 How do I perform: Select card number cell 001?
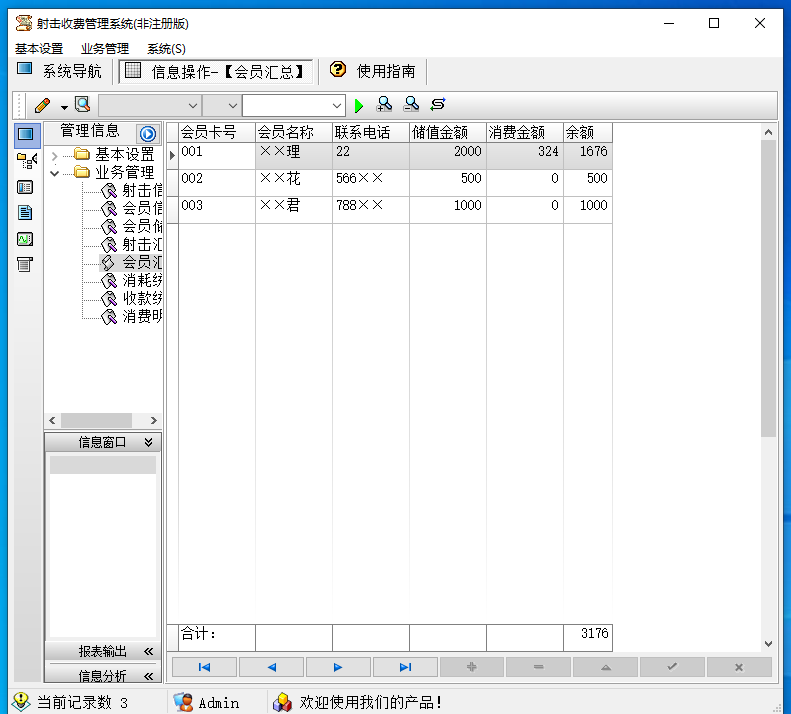(217, 155)
